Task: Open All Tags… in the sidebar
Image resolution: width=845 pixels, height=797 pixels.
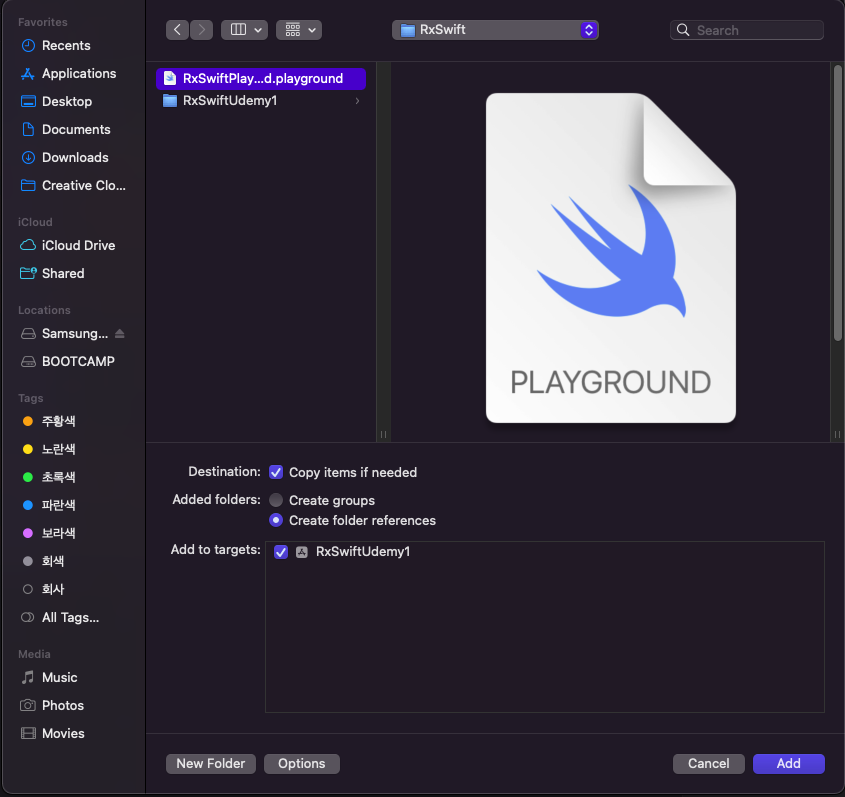Action: coord(70,618)
